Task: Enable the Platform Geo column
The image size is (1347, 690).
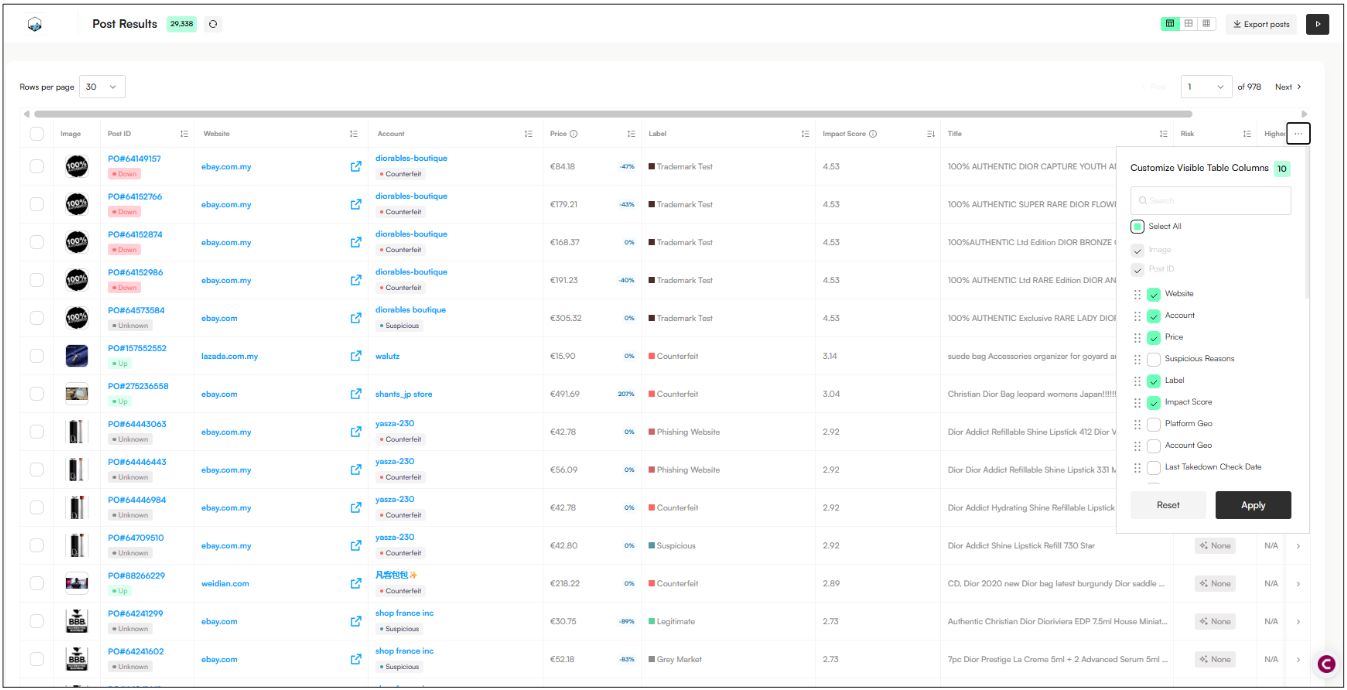Action: [1154, 424]
